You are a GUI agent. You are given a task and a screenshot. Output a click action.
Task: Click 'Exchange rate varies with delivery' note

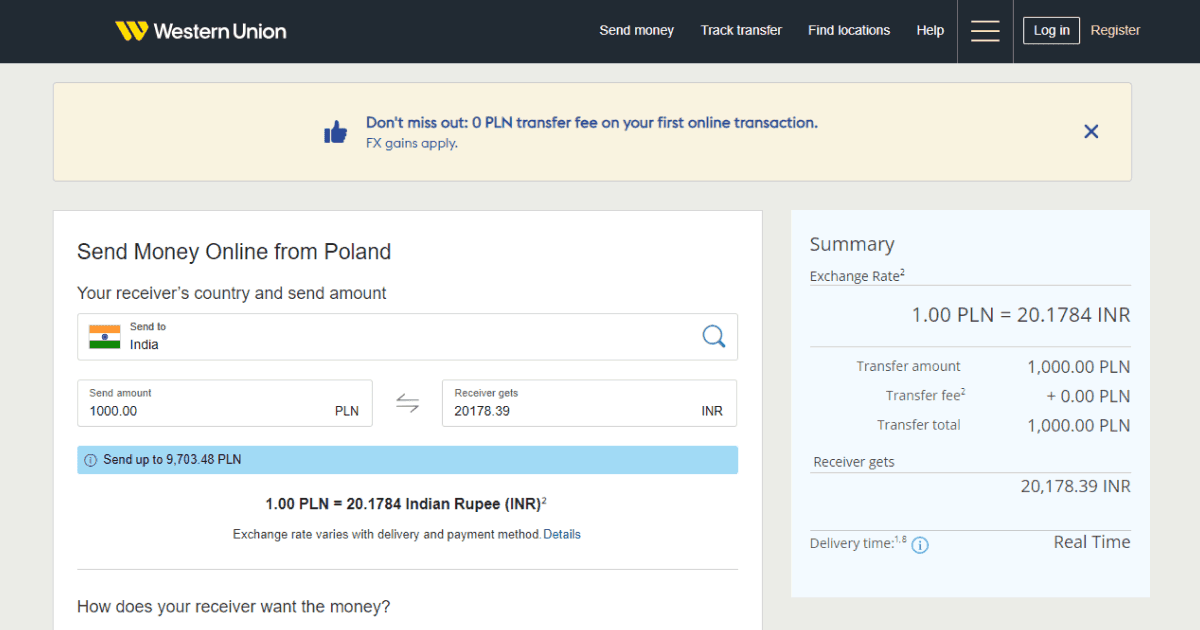tap(387, 534)
